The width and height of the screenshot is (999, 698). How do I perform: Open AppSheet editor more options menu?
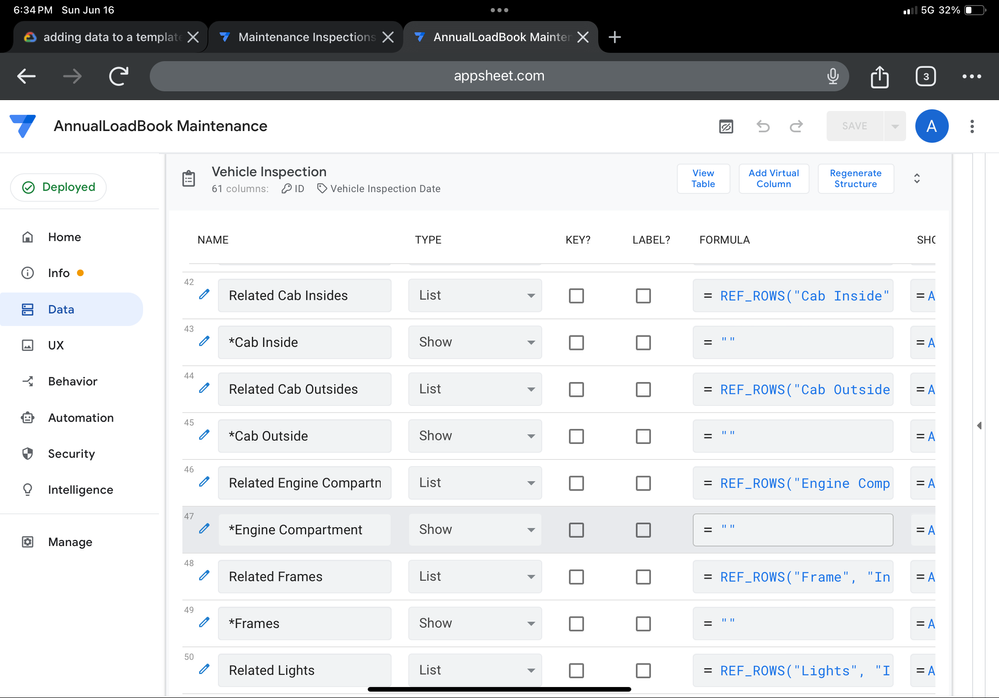click(x=972, y=126)
